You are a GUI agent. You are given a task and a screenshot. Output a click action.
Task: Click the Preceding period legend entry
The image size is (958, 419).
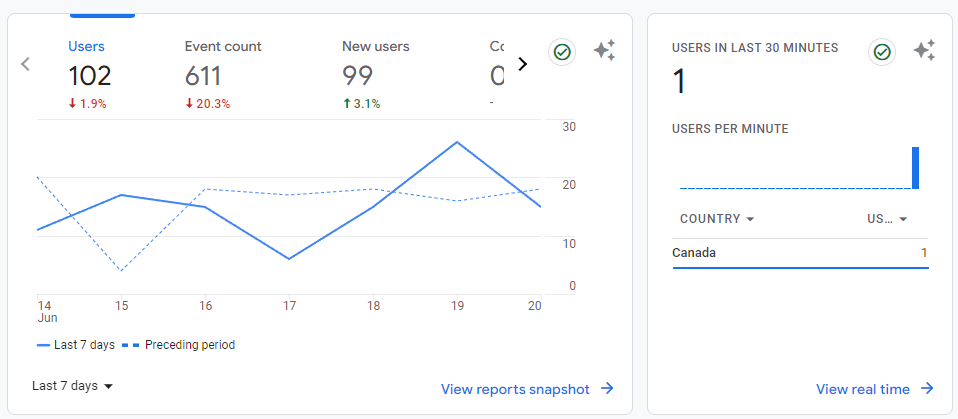[x=179, y=345]
